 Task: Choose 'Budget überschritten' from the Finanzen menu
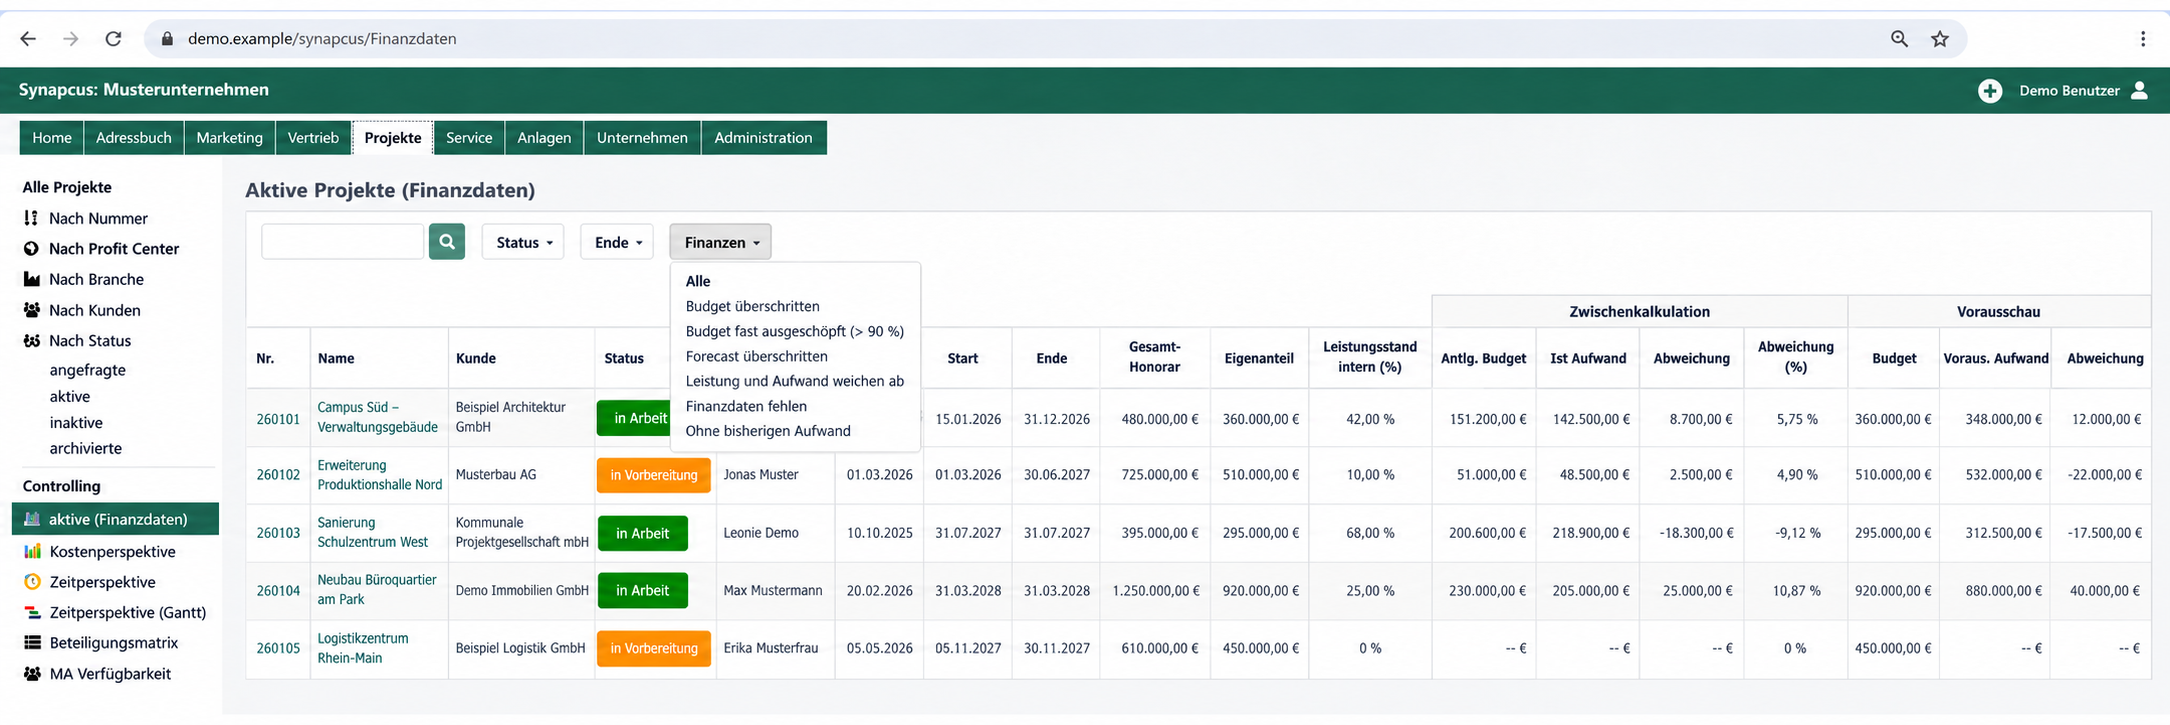coord(752,306)
